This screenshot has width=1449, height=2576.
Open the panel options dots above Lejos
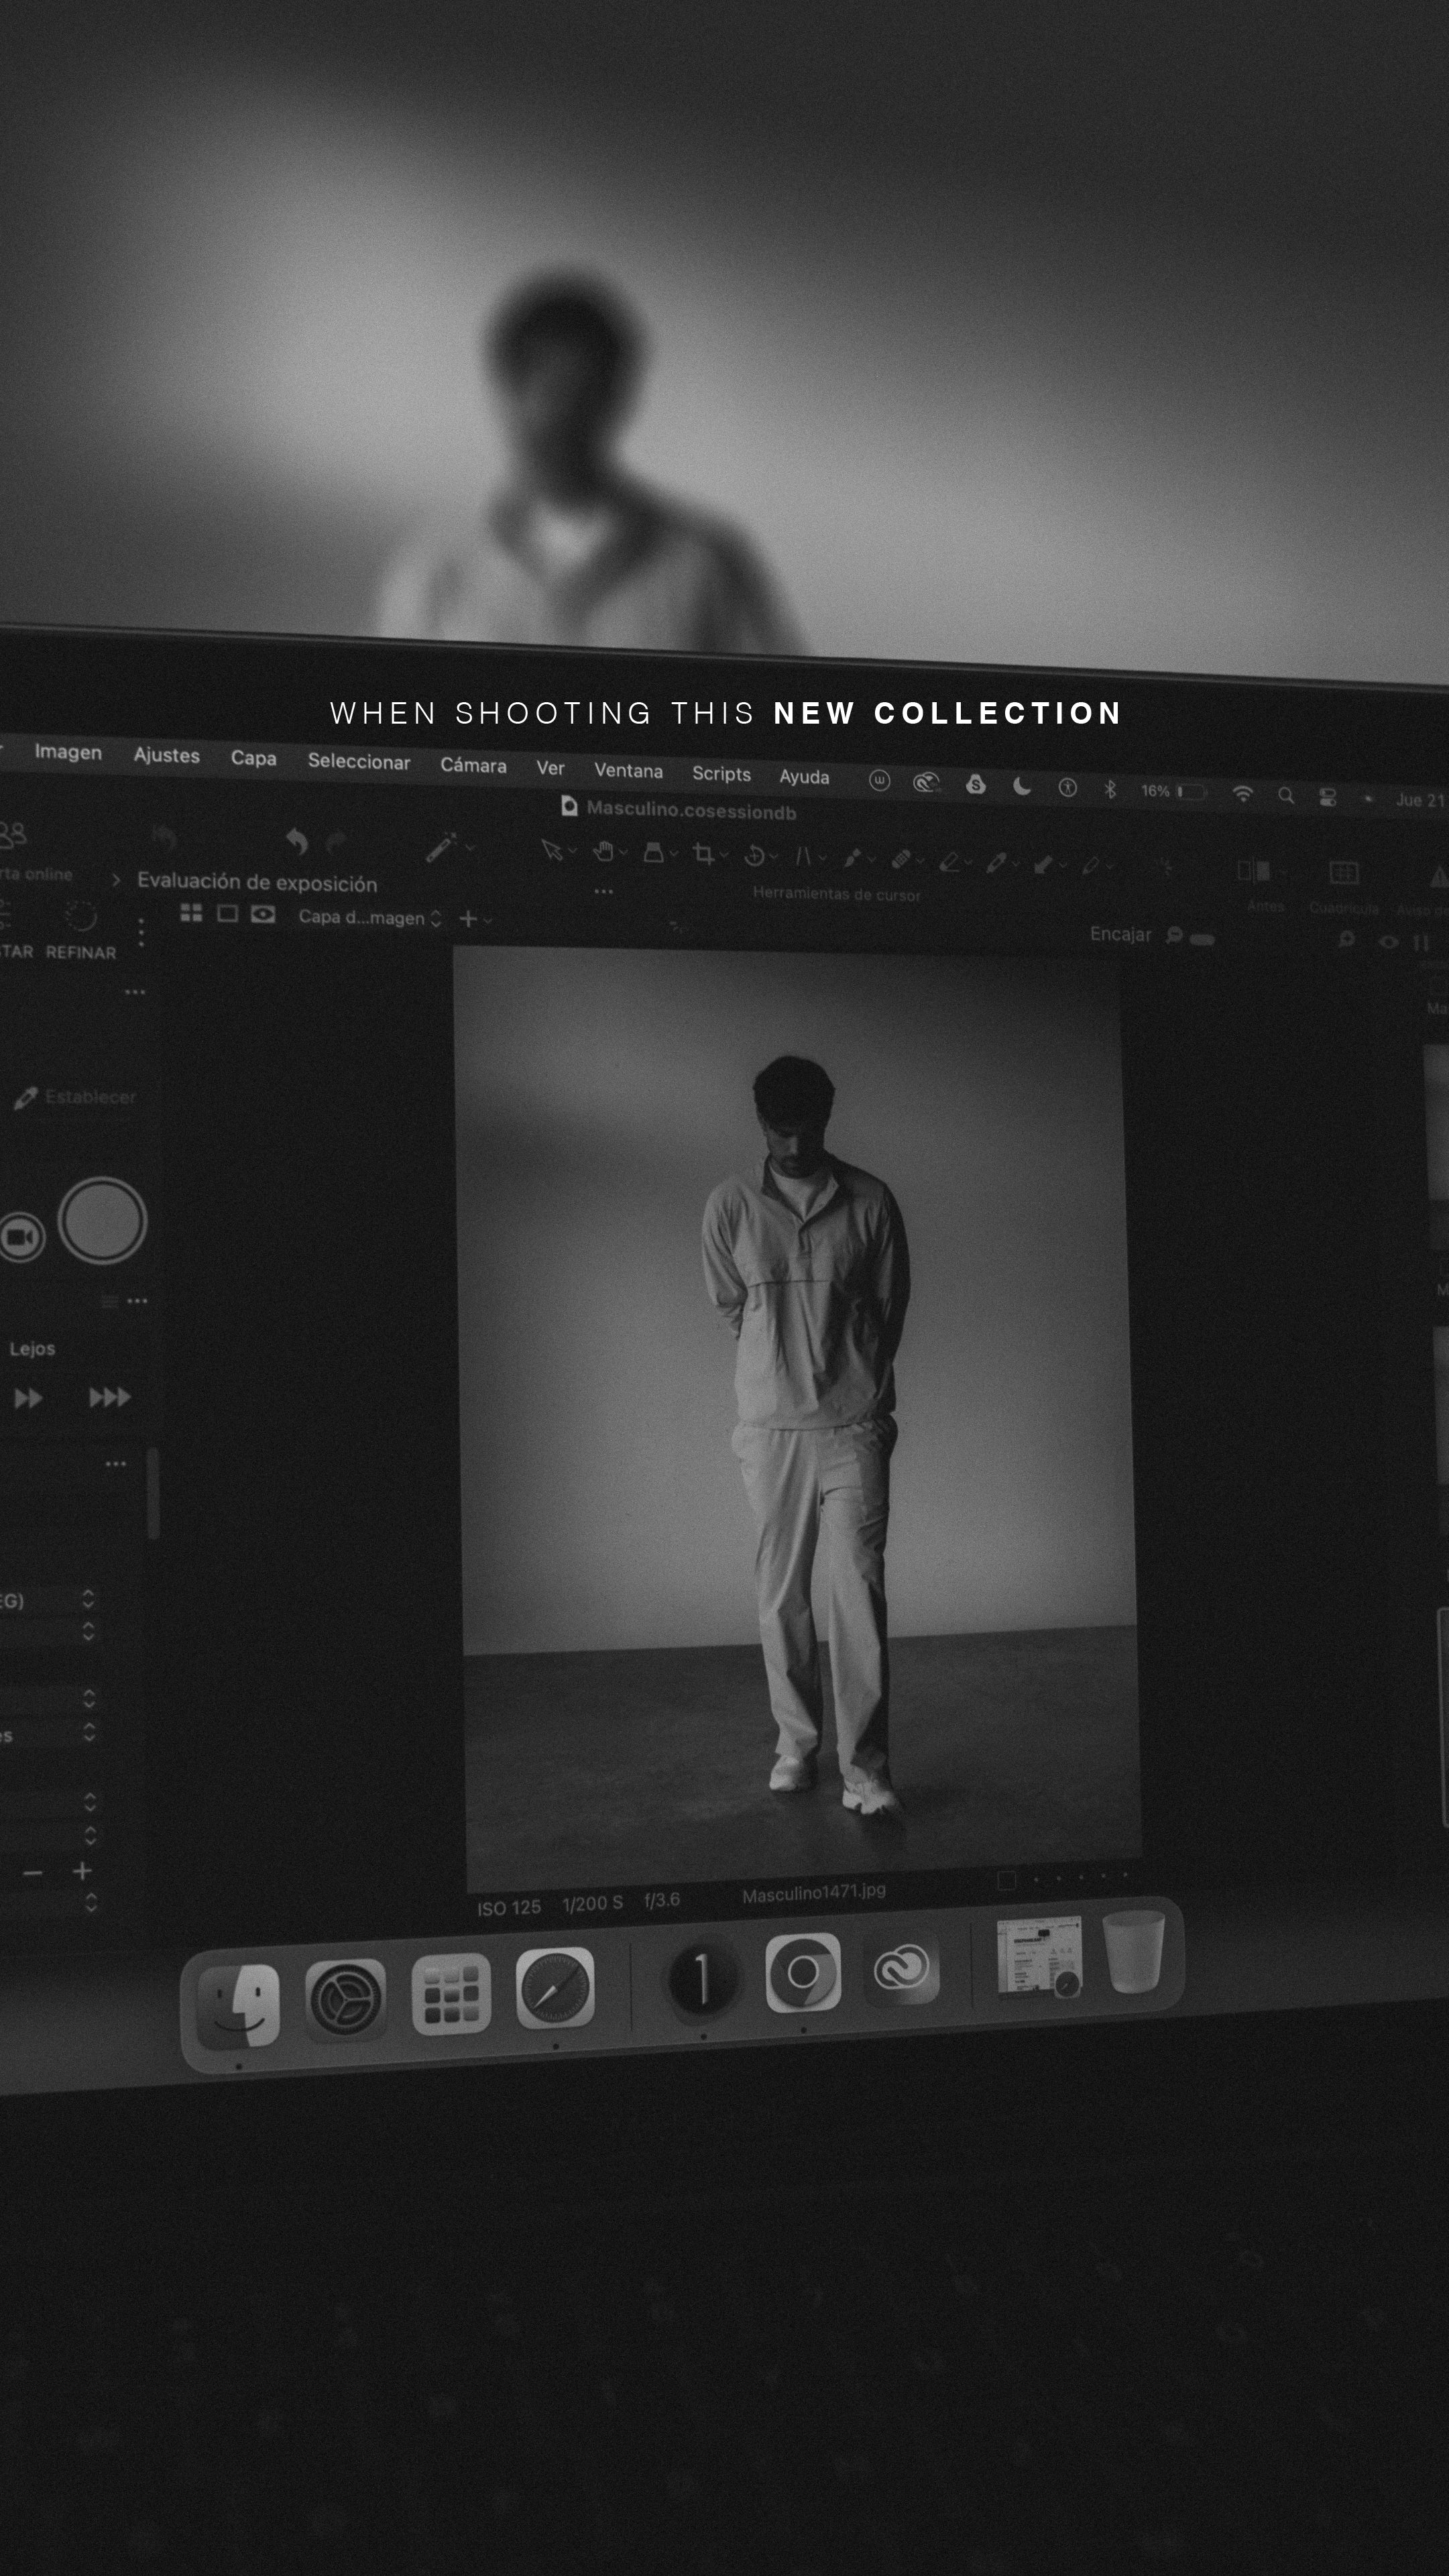pyautogui.click(x=138, y=1301)
